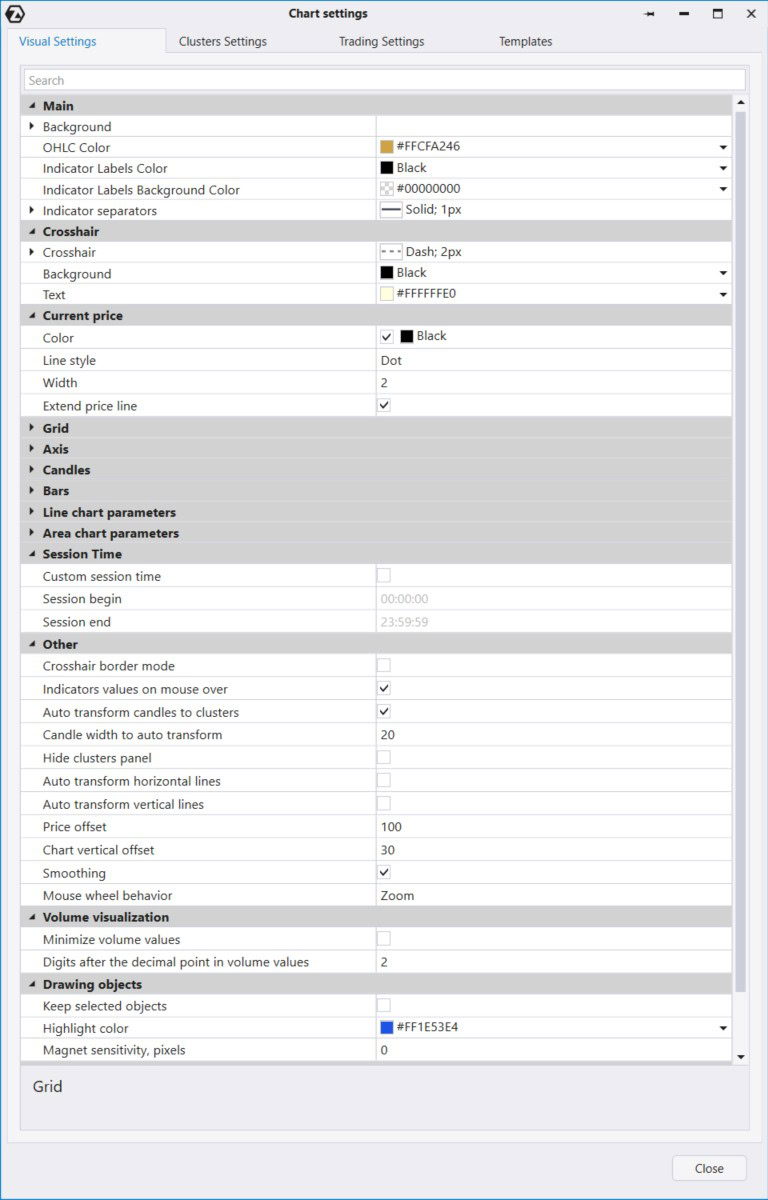Click the transparent Indicator Labels Background swatch
The width and height of the screenshot is (768, 1200).
[x=387, y=189]
